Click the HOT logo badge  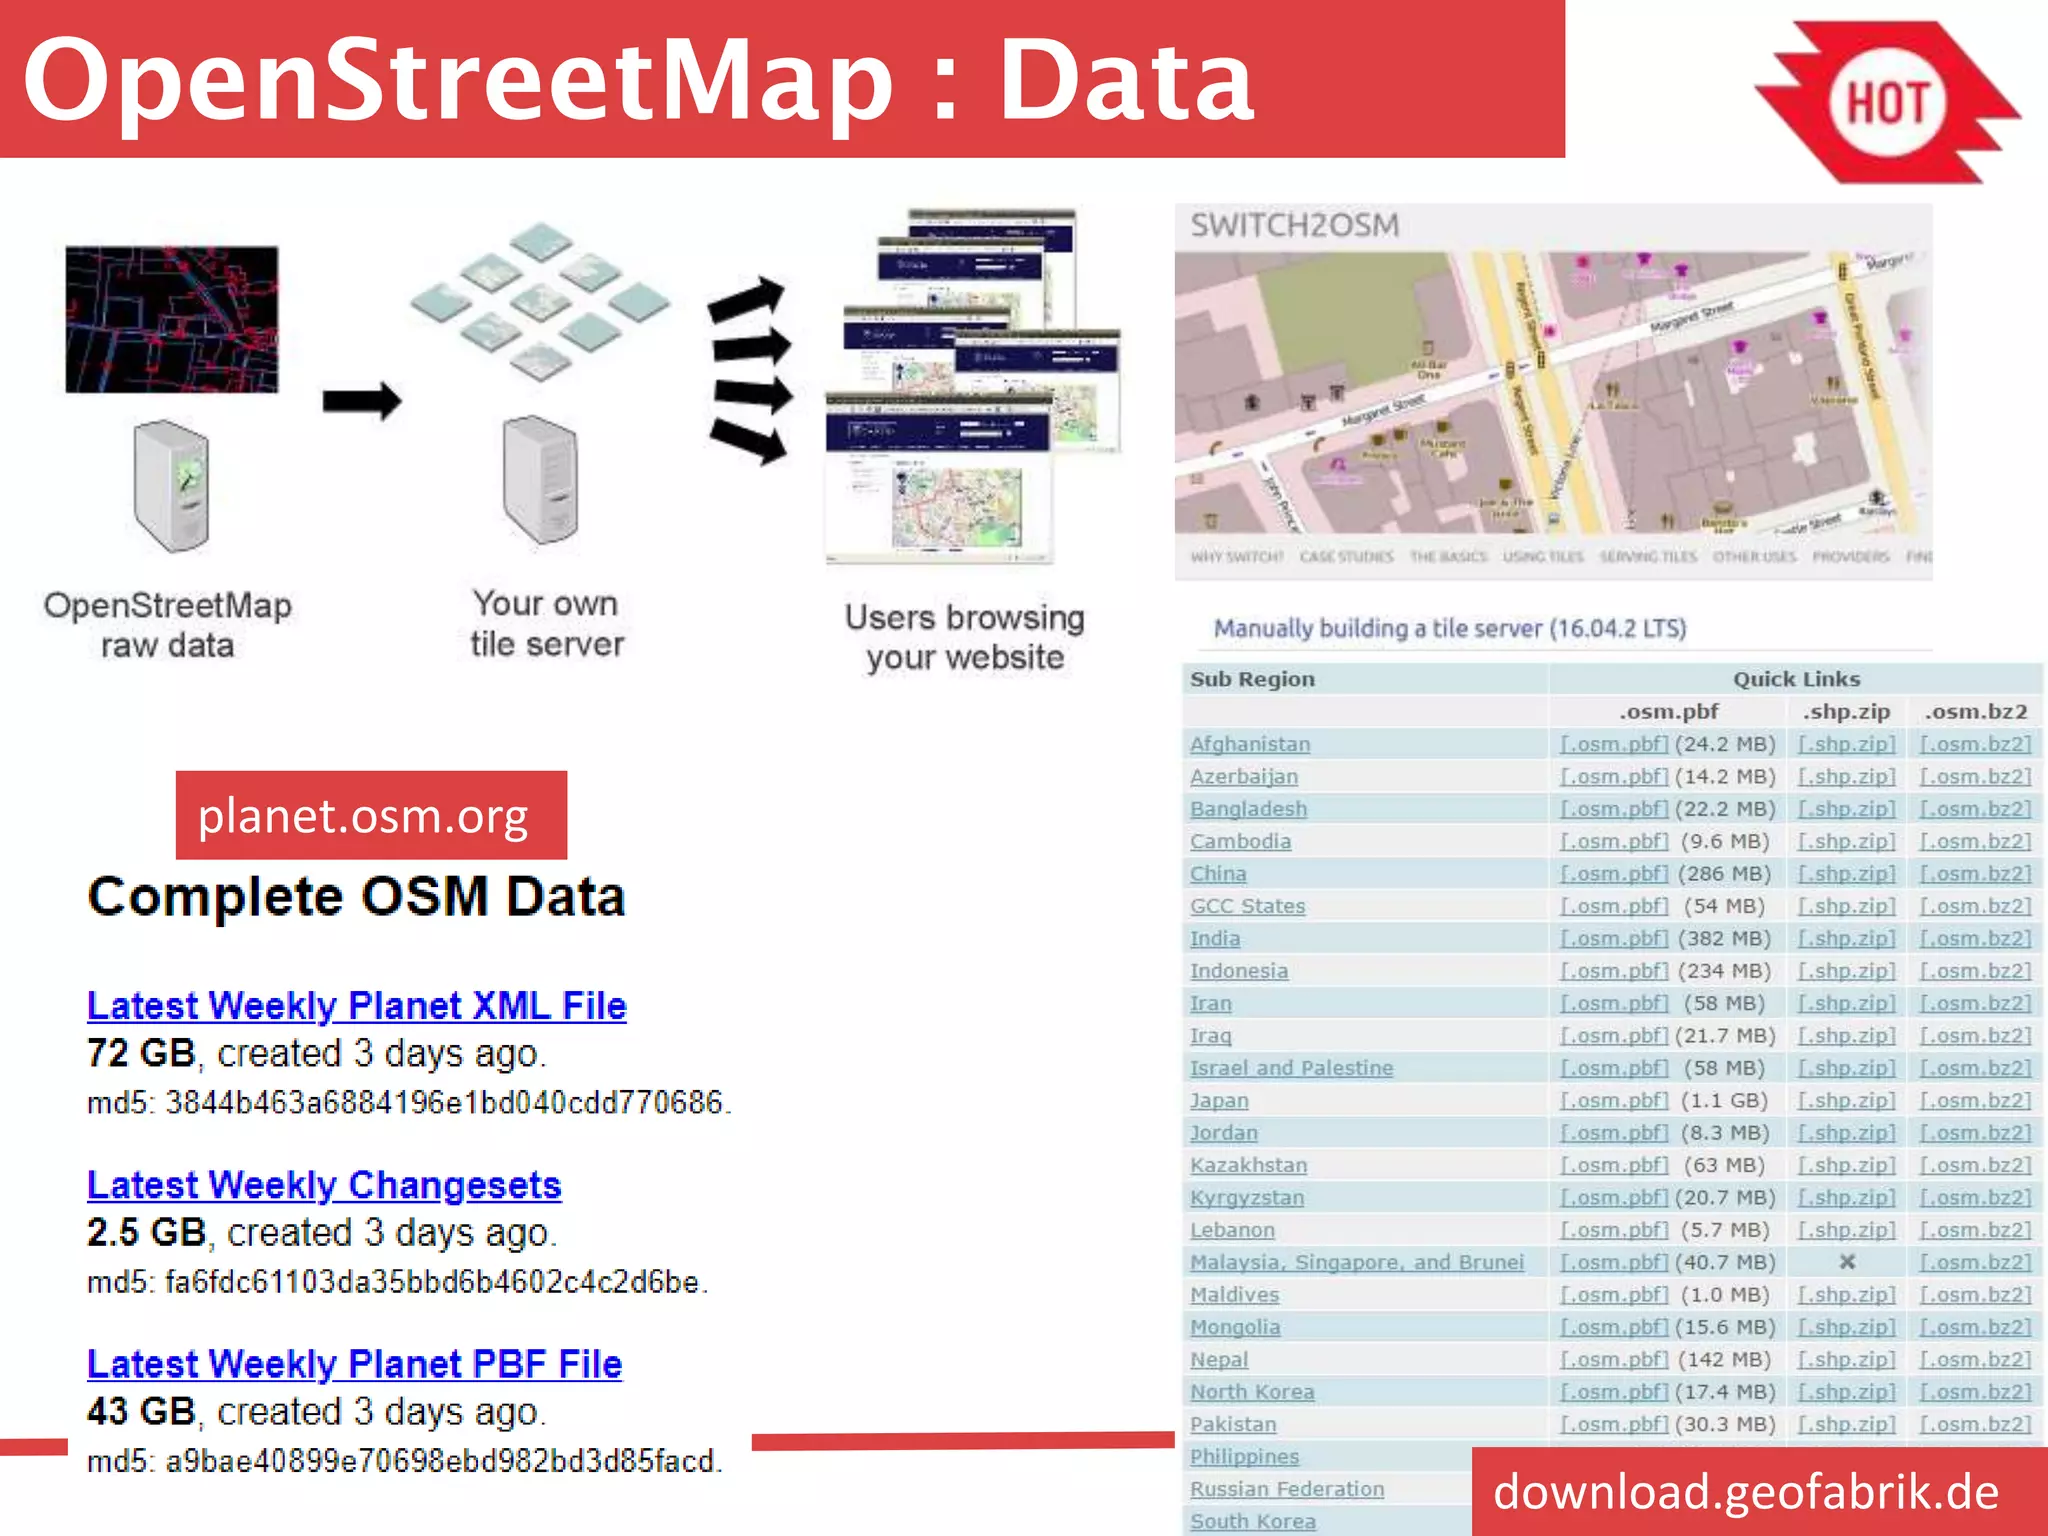coord(1887,102)
